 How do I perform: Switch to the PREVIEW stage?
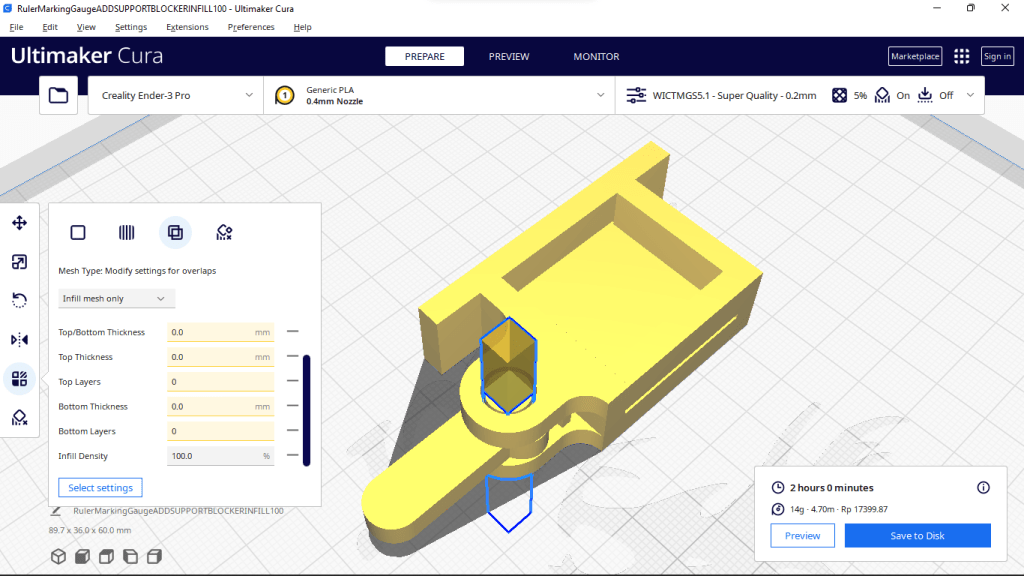pos(509,56)
